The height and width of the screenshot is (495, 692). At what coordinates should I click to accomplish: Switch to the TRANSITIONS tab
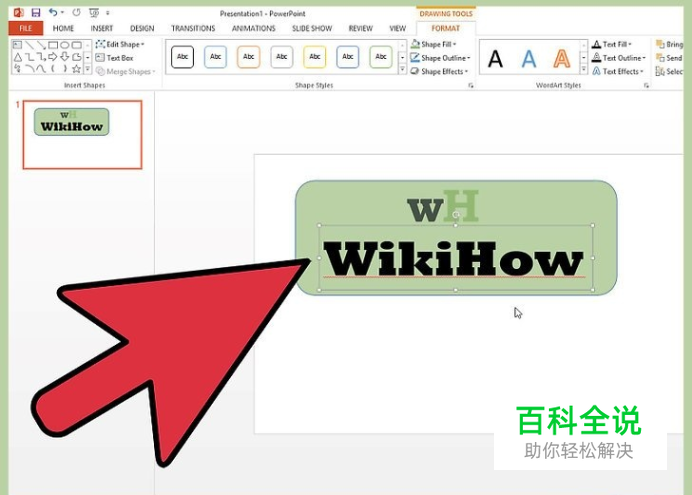click(193, 28)
